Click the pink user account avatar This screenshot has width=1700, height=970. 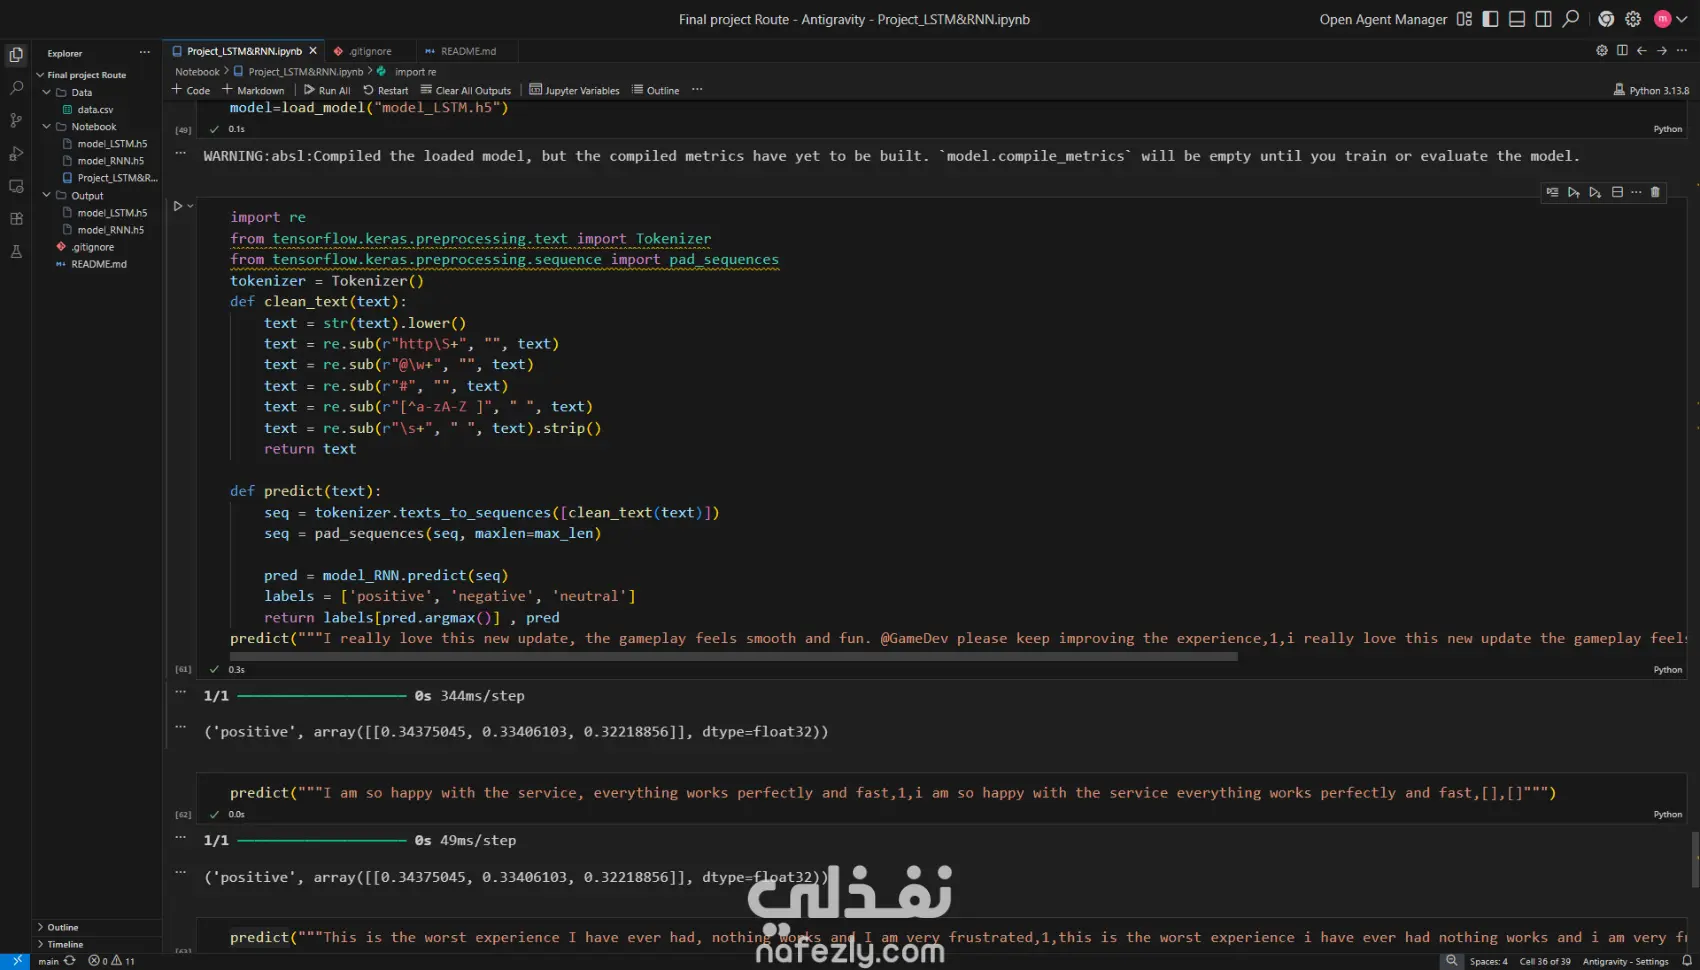click(1663, 19)
